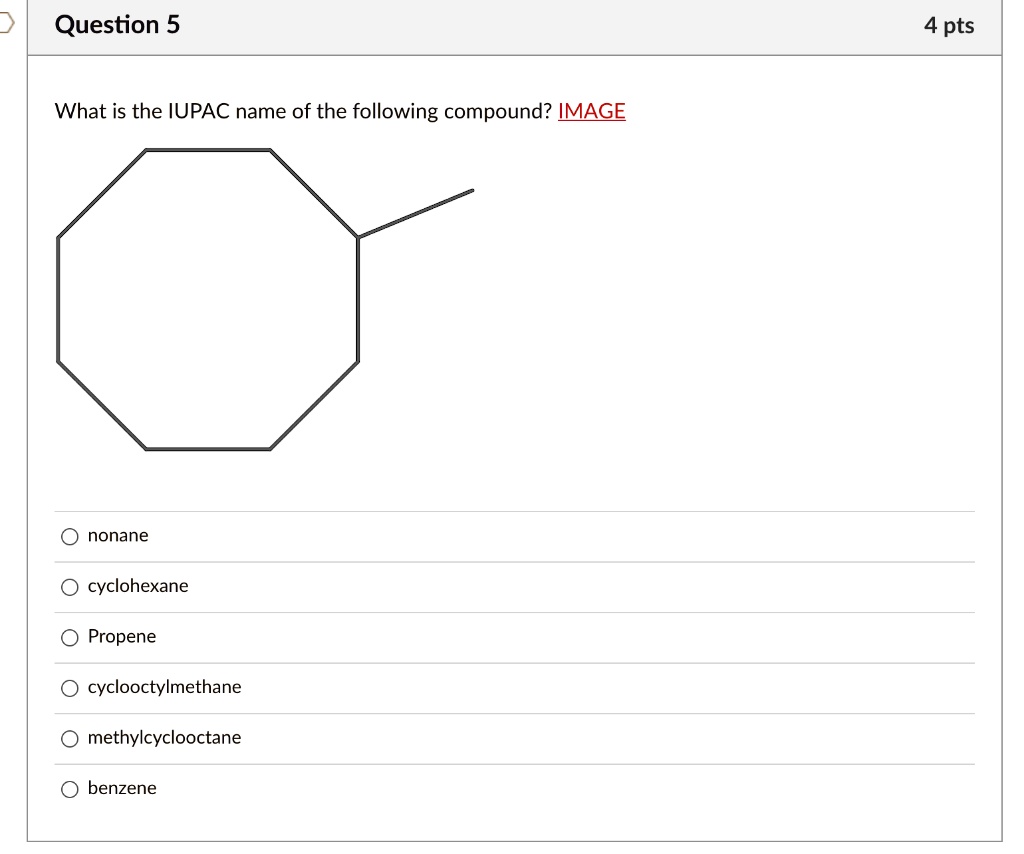
Task: Click the cyclohexane answer label text
Action: (138, 587)
